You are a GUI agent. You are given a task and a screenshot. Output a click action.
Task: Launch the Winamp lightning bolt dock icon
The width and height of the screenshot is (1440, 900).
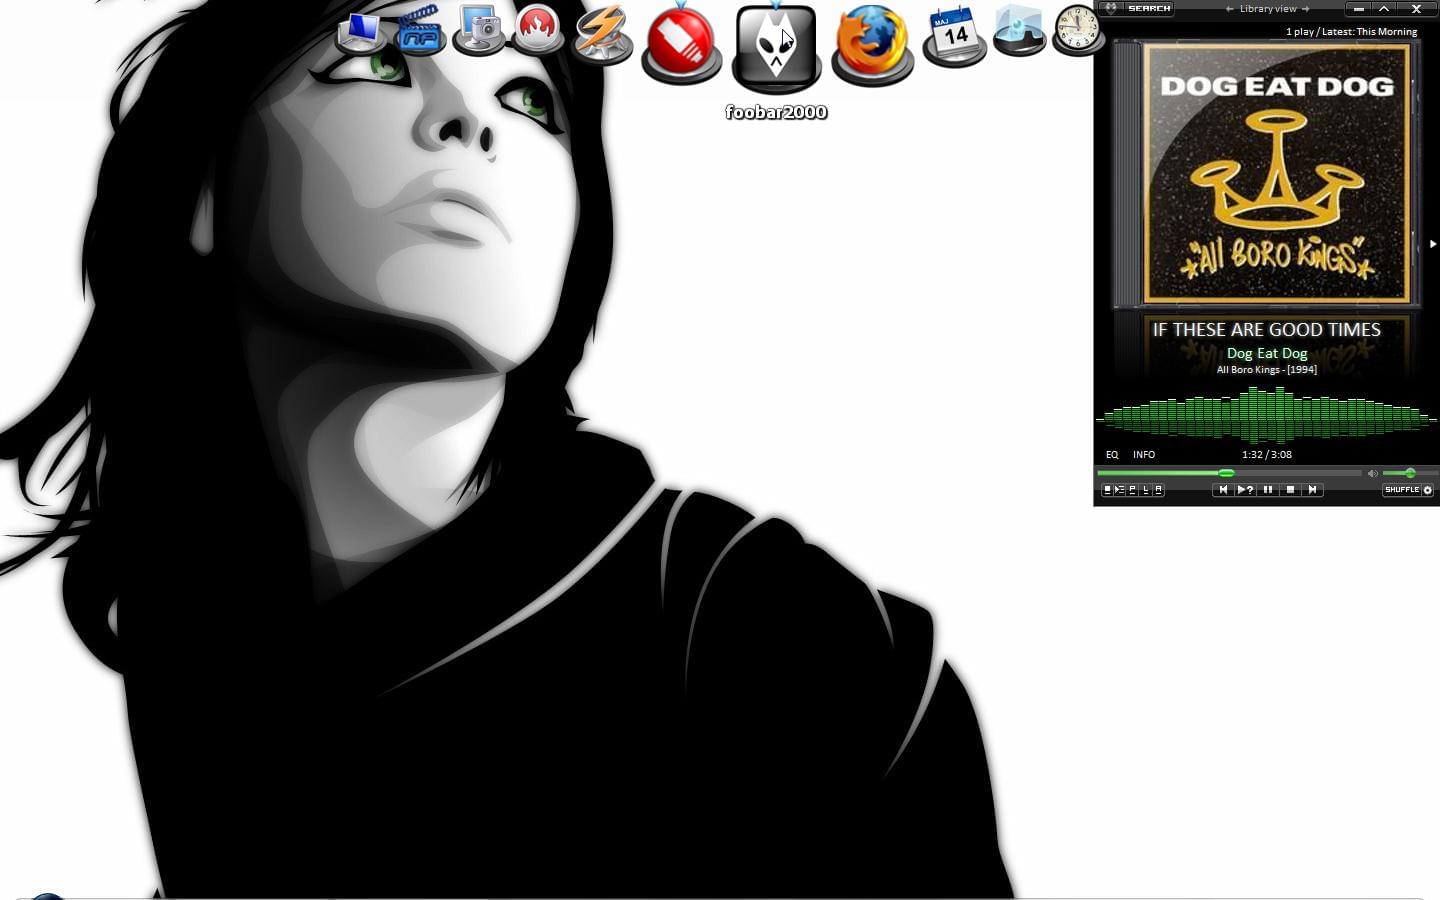pos(602,33)
